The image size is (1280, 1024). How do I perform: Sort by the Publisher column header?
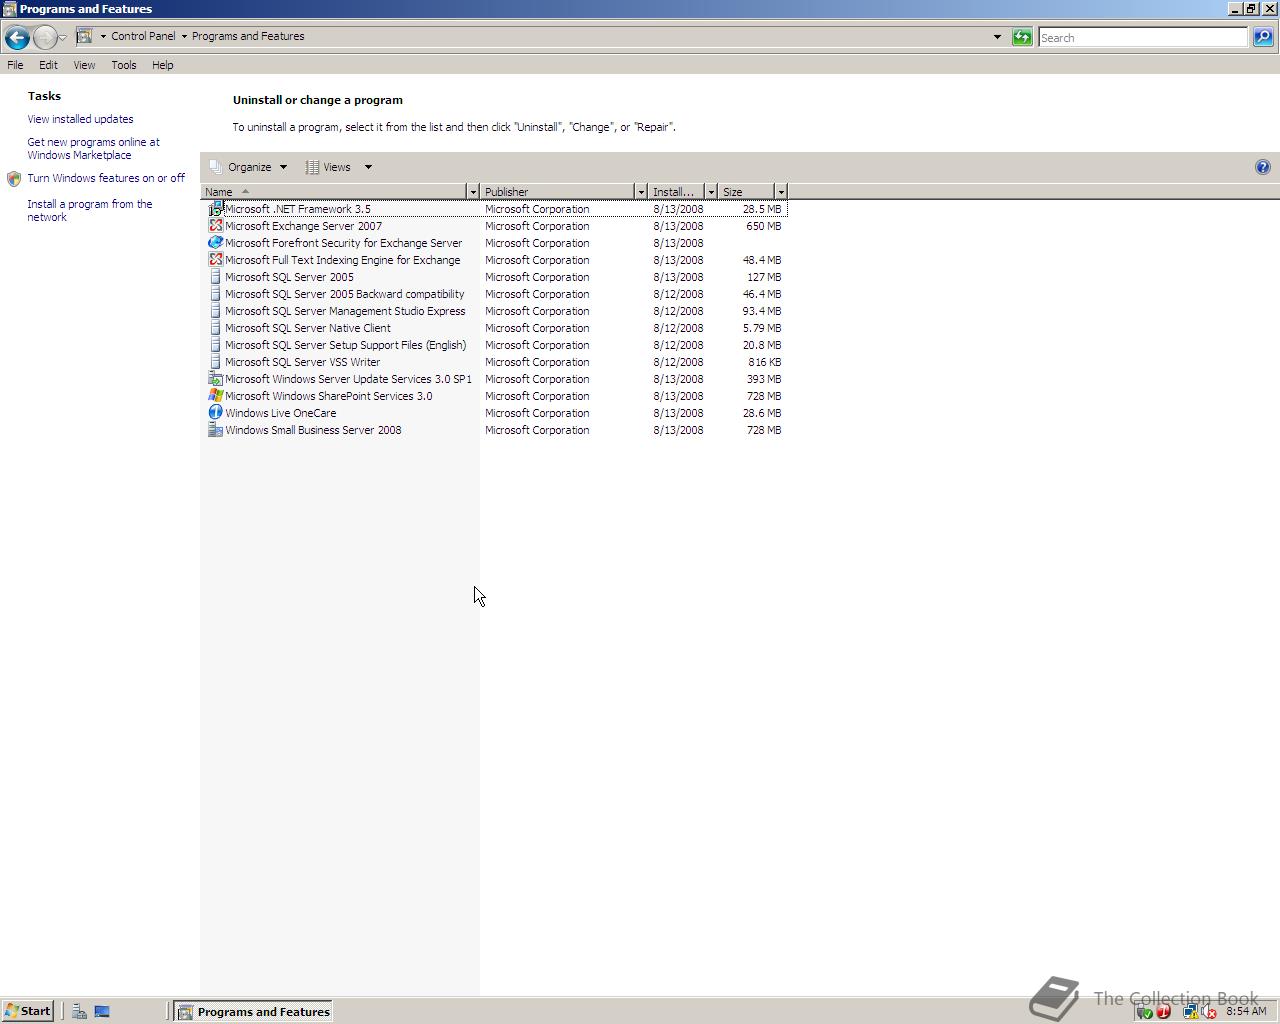point(557,191)
